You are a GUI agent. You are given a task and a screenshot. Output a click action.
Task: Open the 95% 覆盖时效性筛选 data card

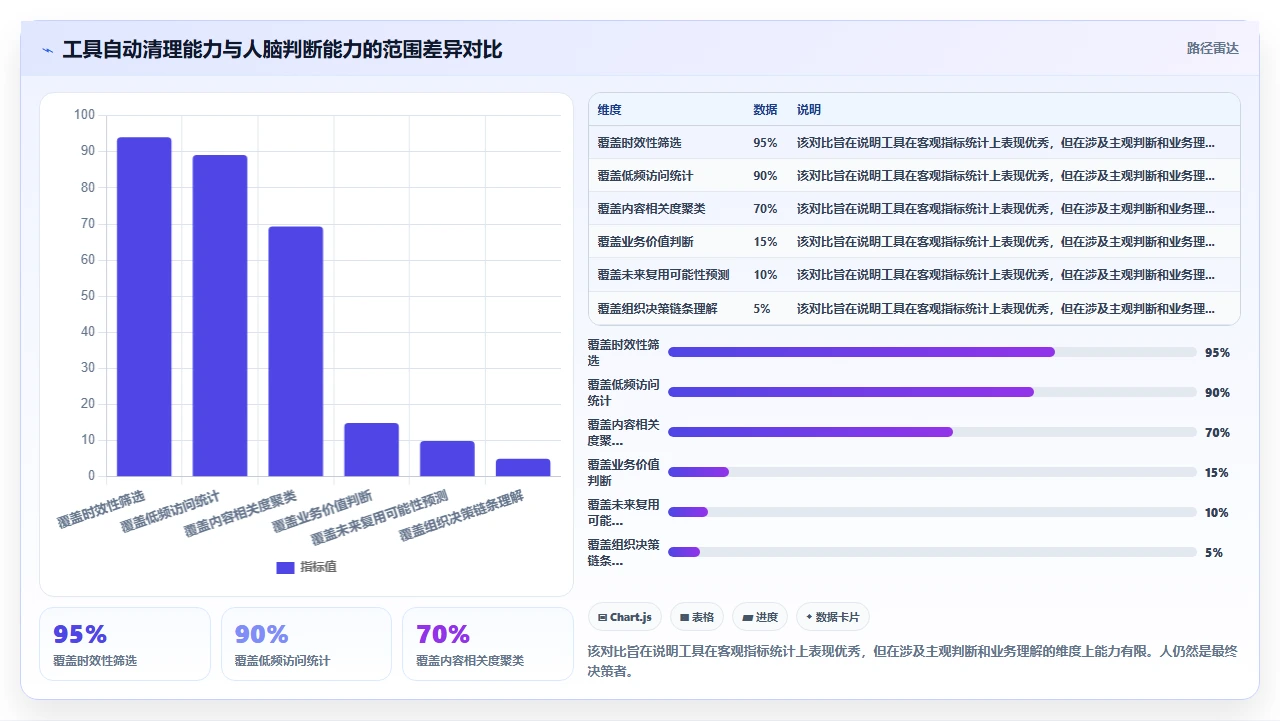125,644
